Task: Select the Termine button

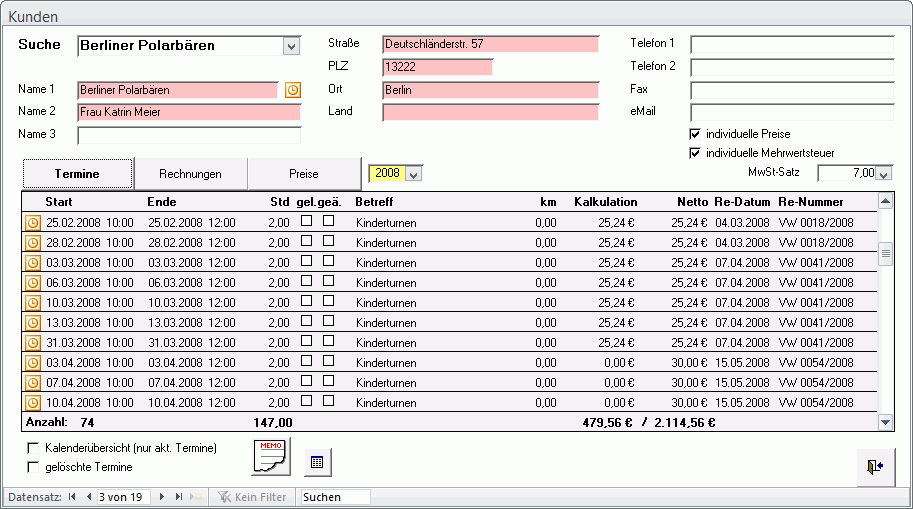Action: 77,174
